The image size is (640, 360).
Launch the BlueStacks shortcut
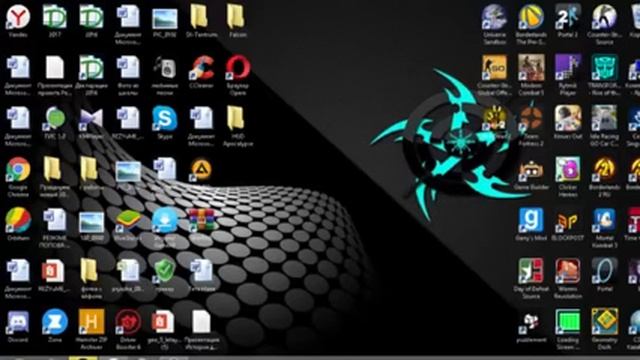[128, 221]
